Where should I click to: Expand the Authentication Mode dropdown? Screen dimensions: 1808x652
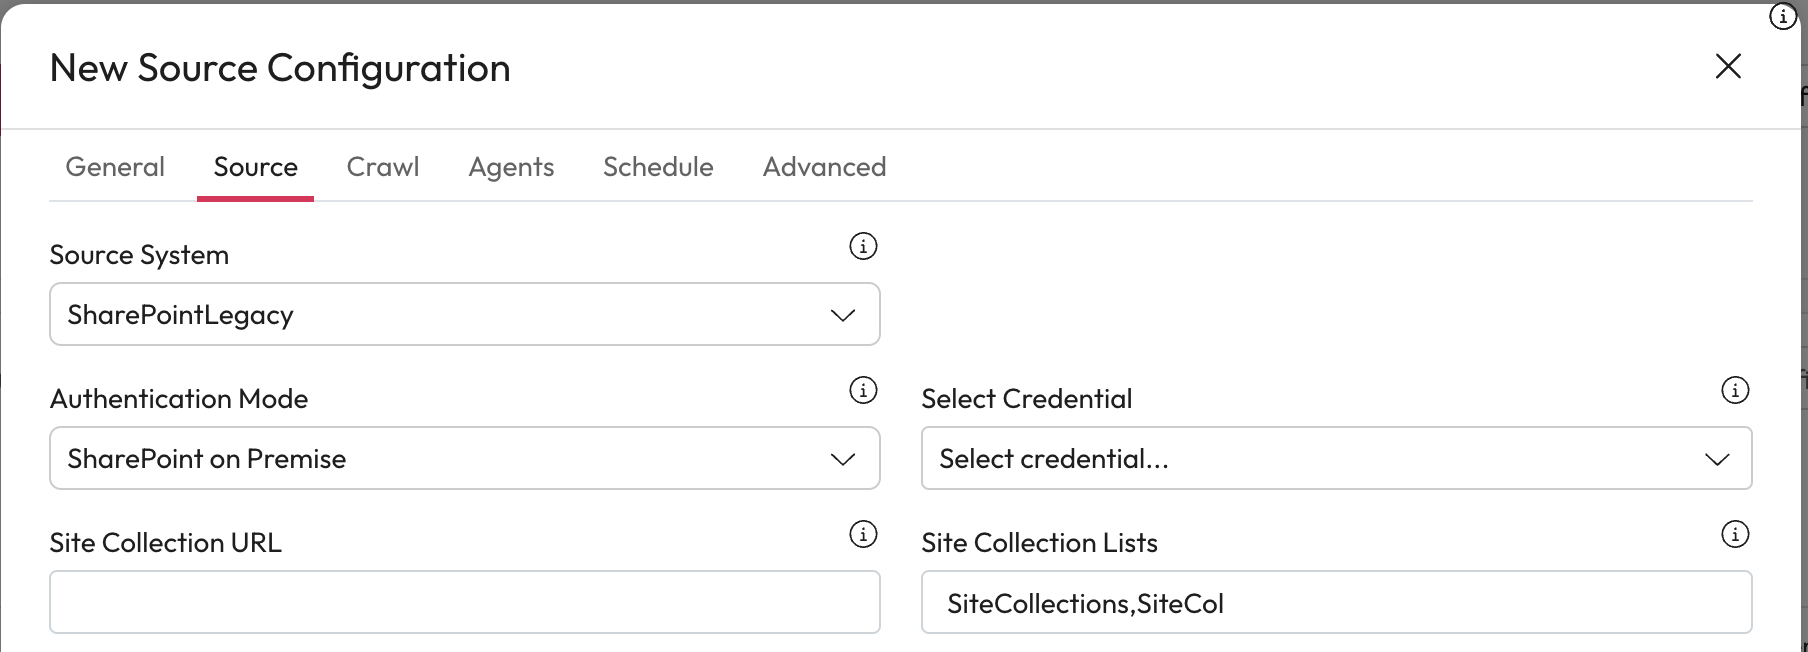(x=464, y=458)
